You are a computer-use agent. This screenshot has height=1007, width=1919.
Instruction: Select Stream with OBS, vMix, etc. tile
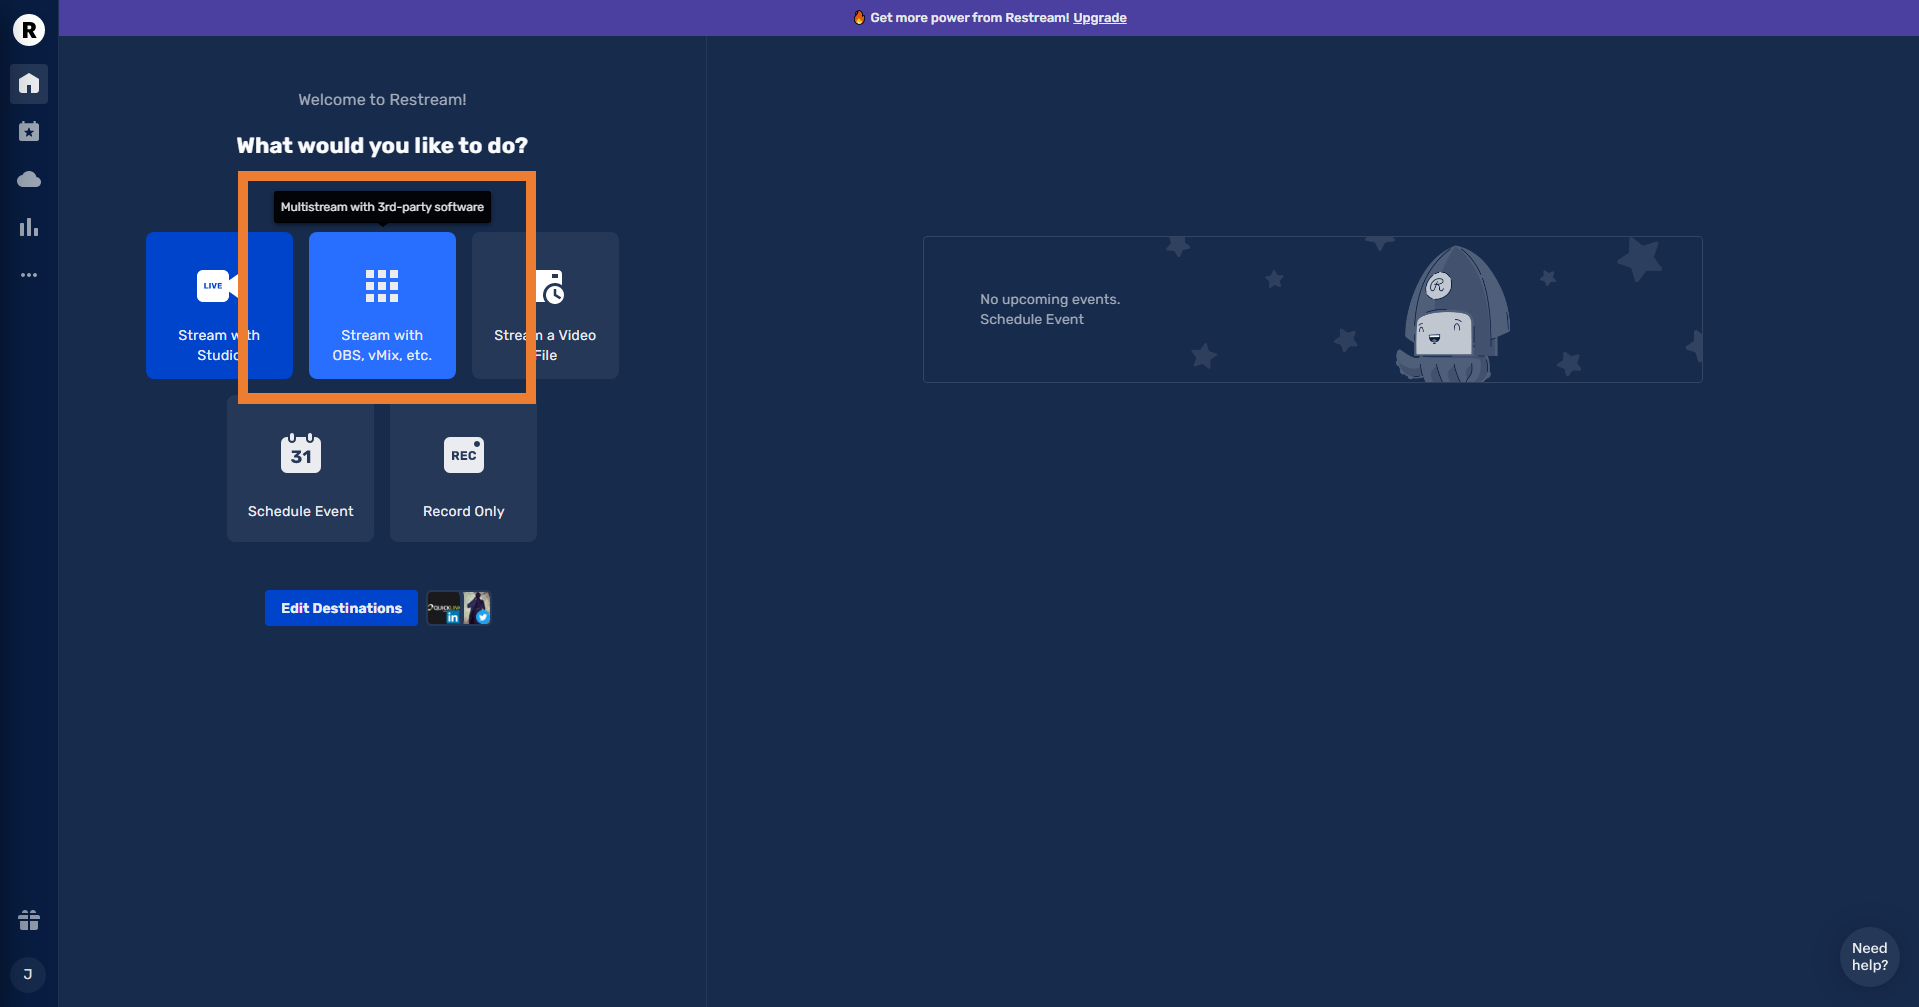point(382,305)
